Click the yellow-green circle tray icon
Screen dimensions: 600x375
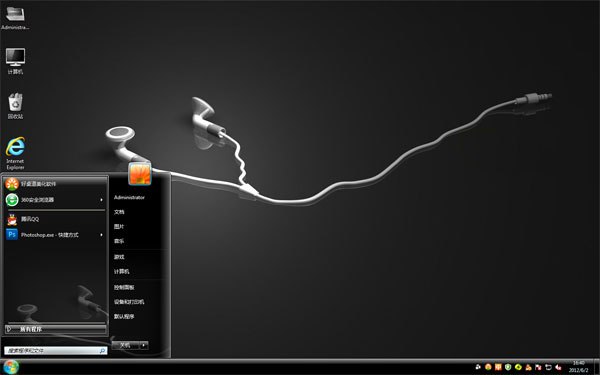tap(518, 367)
